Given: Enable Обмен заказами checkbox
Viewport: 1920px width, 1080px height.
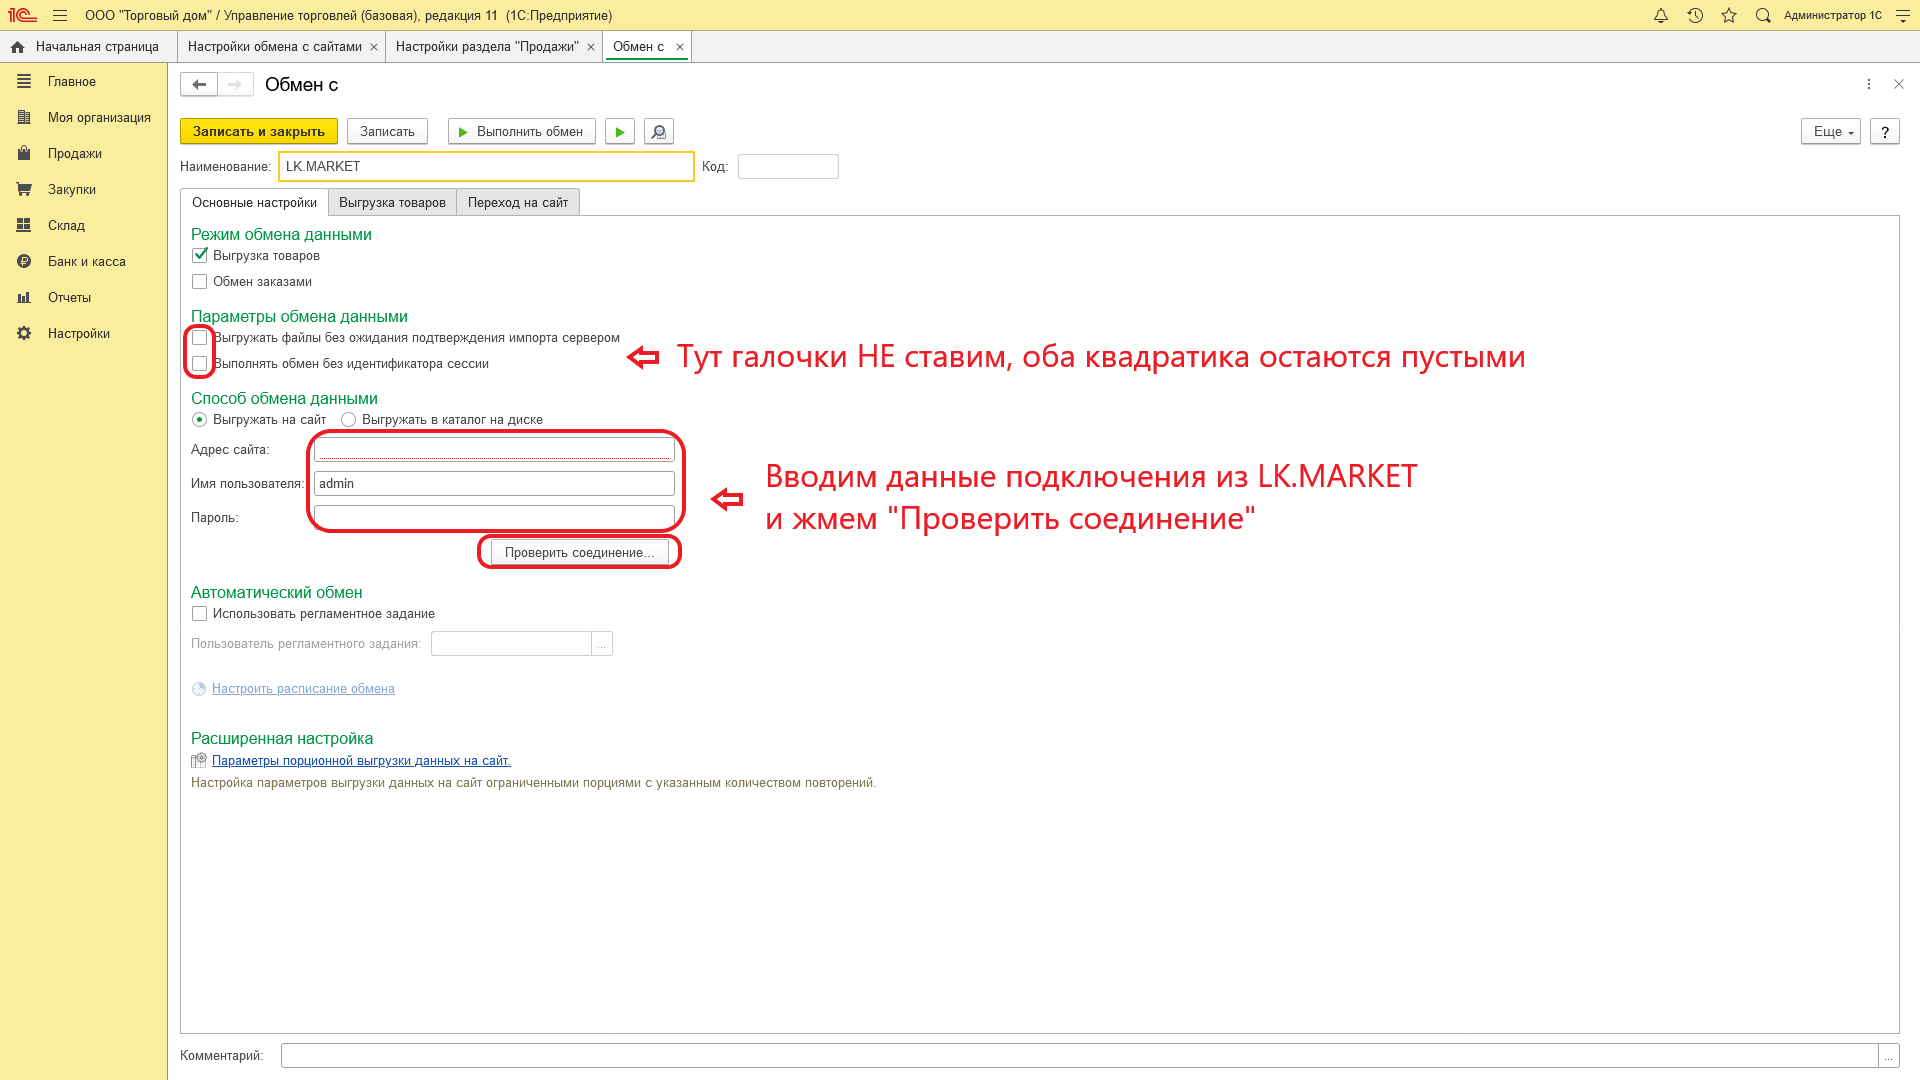Looking at the screenshot, I should [x=200, y=282].
